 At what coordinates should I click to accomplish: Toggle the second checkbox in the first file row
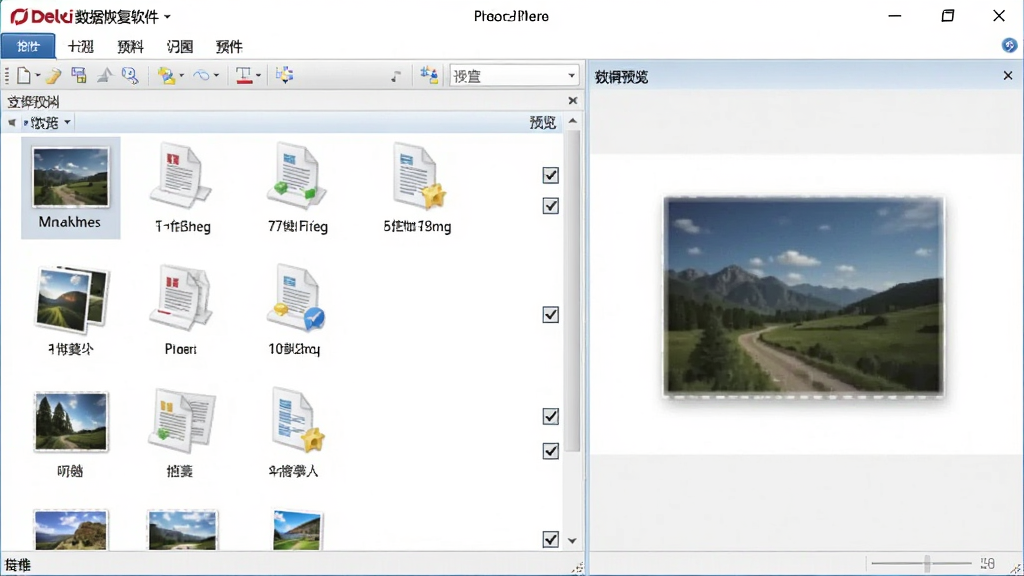[551, 206]
